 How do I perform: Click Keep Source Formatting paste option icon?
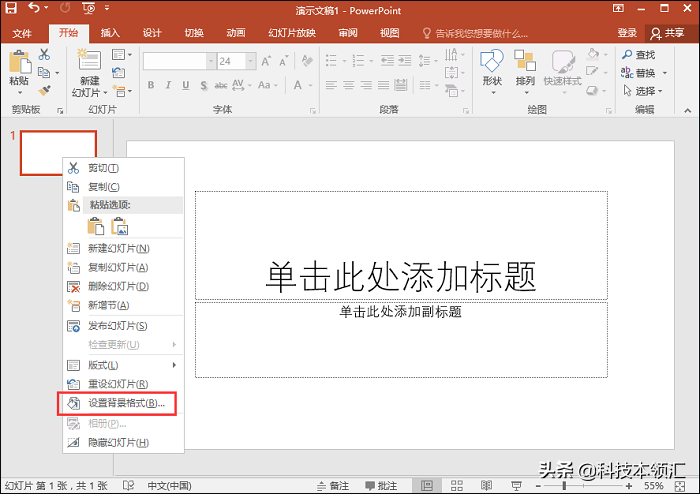pos(96,226)
